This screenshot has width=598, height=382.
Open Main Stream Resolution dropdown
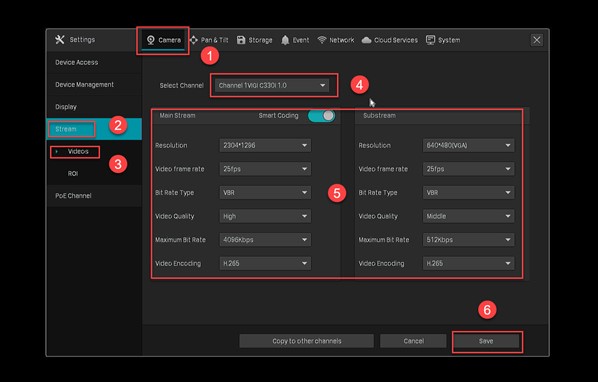click(265, 145)
